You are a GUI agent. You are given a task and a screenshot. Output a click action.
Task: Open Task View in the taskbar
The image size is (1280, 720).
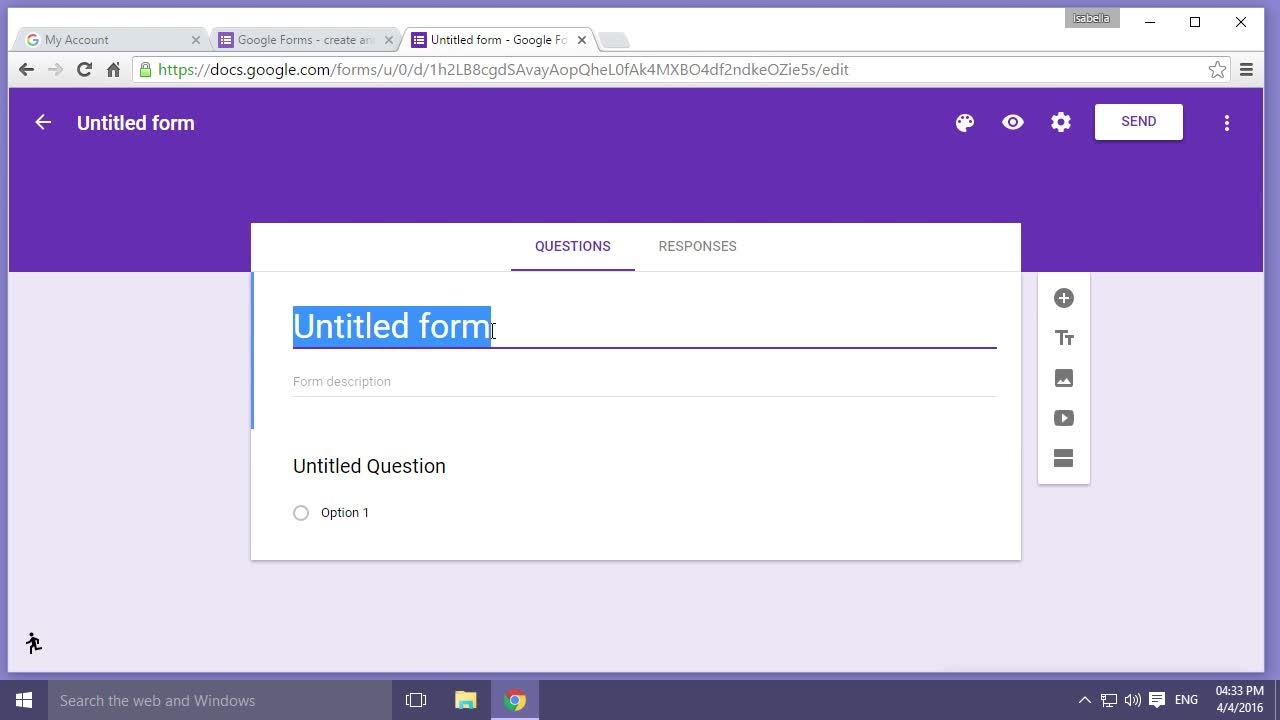(x=416, y=700)
